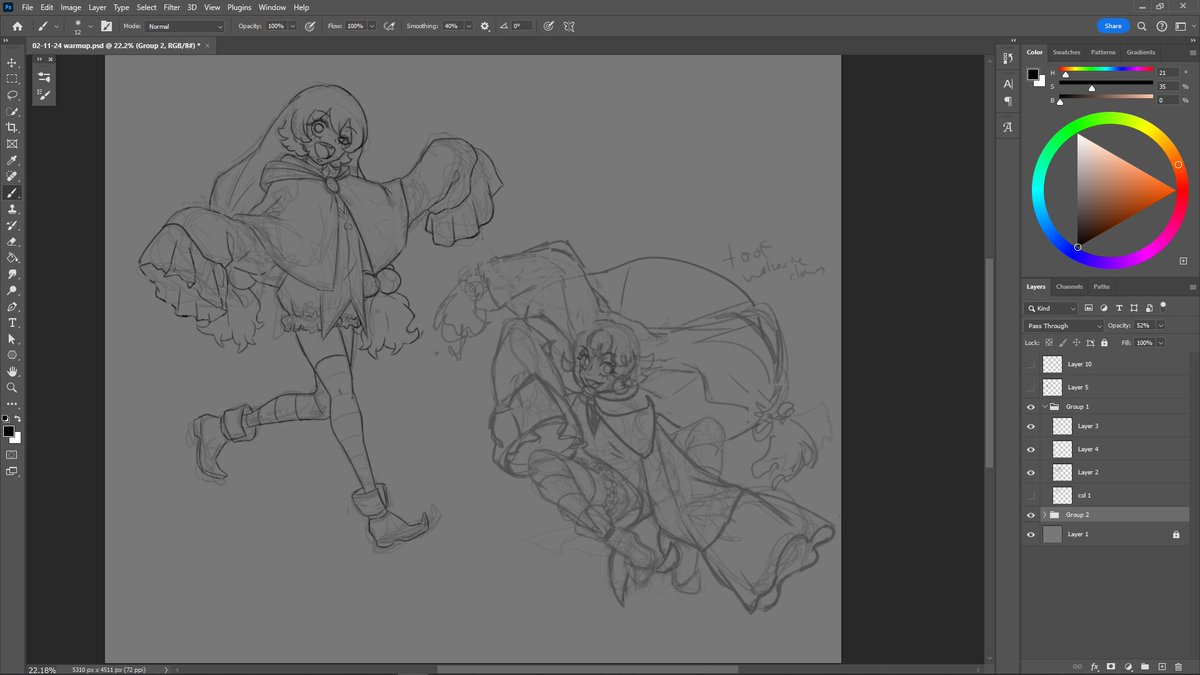1200x675 pixels.
Task: Select the Crop tool
Action: [x=12, y=127]
